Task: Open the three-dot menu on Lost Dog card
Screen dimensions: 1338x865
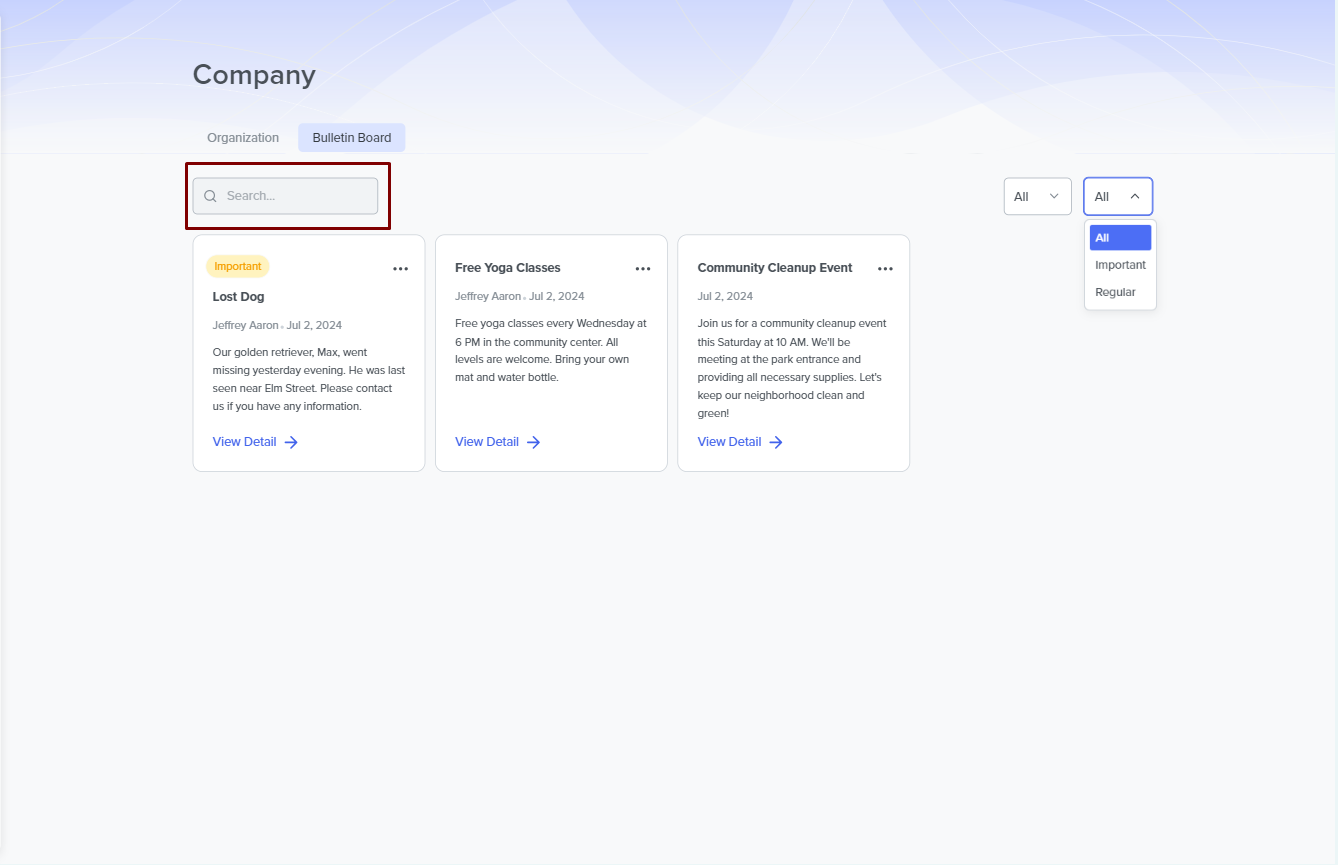Action: pos(400,269)
